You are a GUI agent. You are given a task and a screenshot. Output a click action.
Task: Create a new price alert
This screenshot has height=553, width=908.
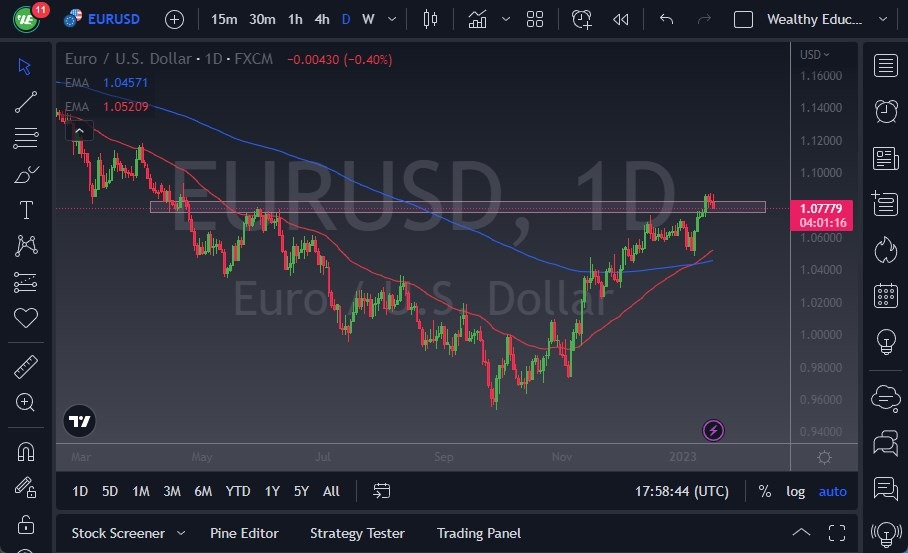tap(582, 19)
